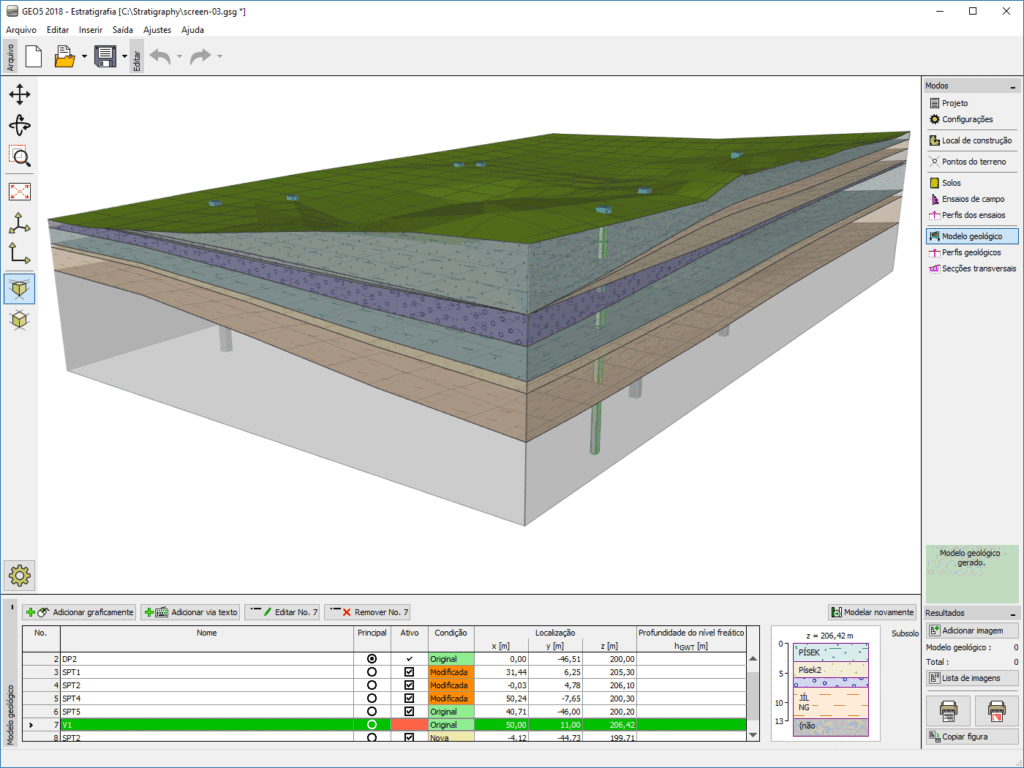Collapse the Resultados panel
1024x768 pixels.
tap(1011, 613)
